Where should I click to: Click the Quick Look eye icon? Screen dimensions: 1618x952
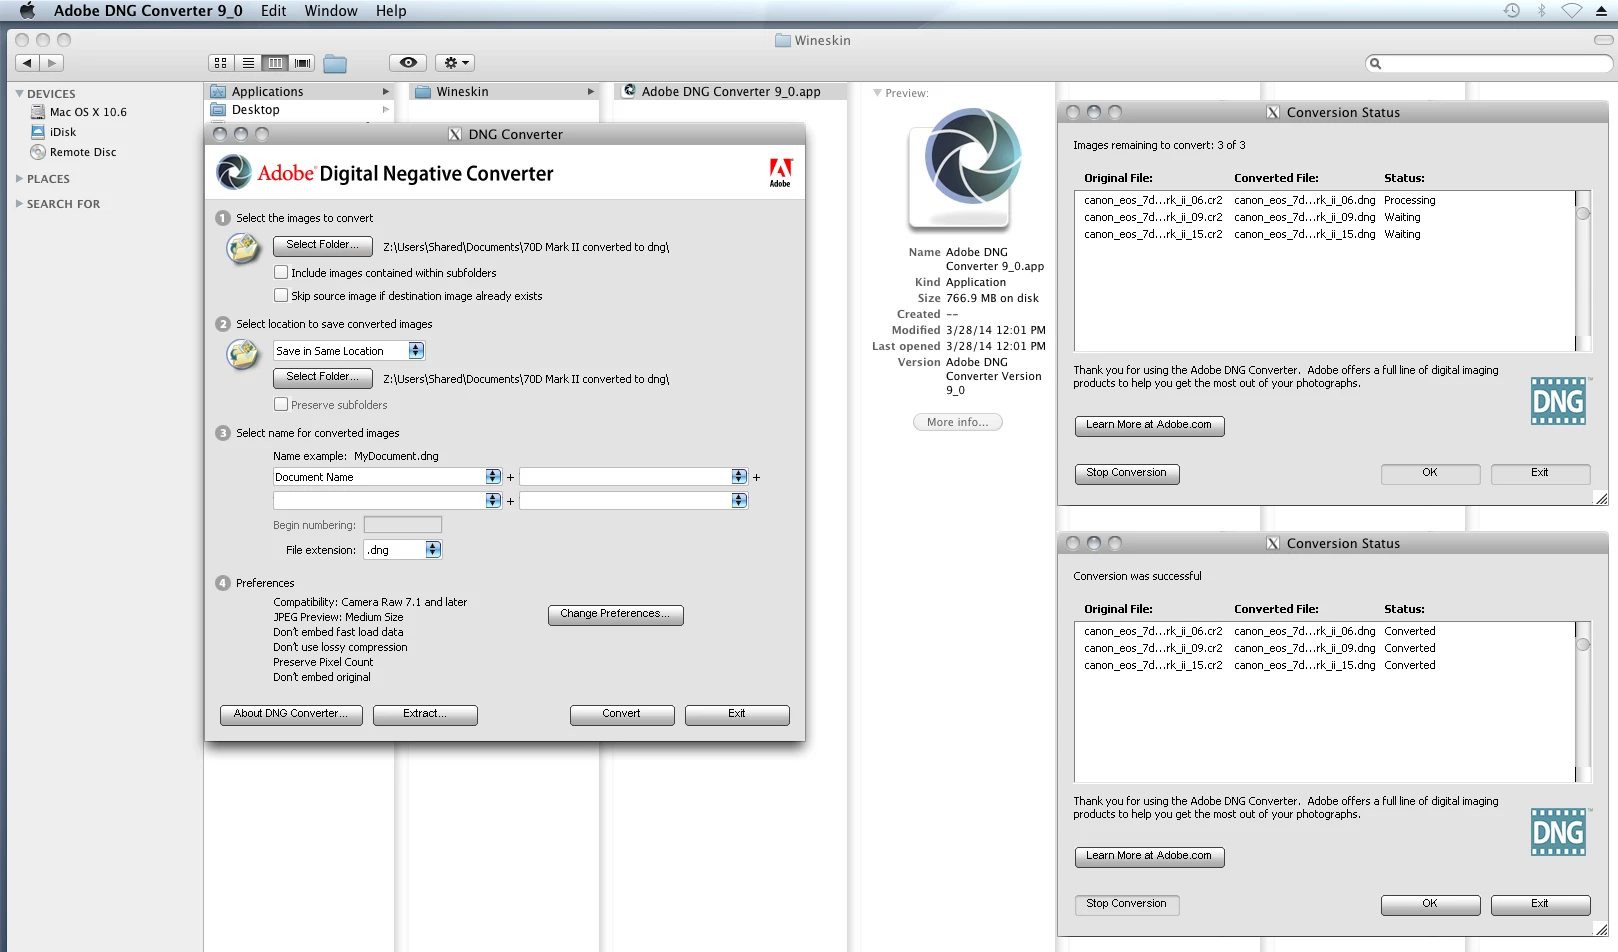click(408, 63)
